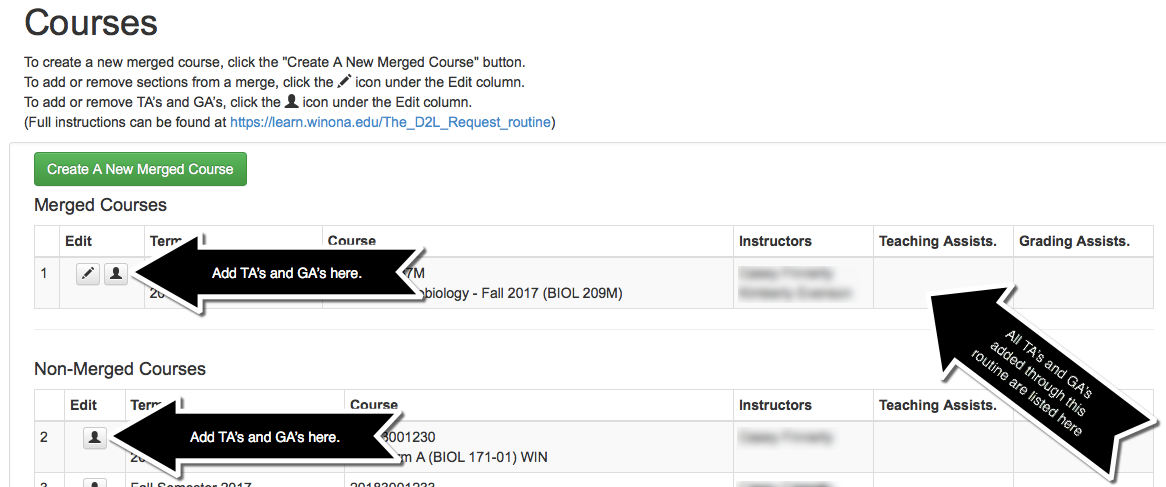Click the Instructors header in Merged Courses table
1166x487 pixels.
pyautogui.click(x=775, y=241)
